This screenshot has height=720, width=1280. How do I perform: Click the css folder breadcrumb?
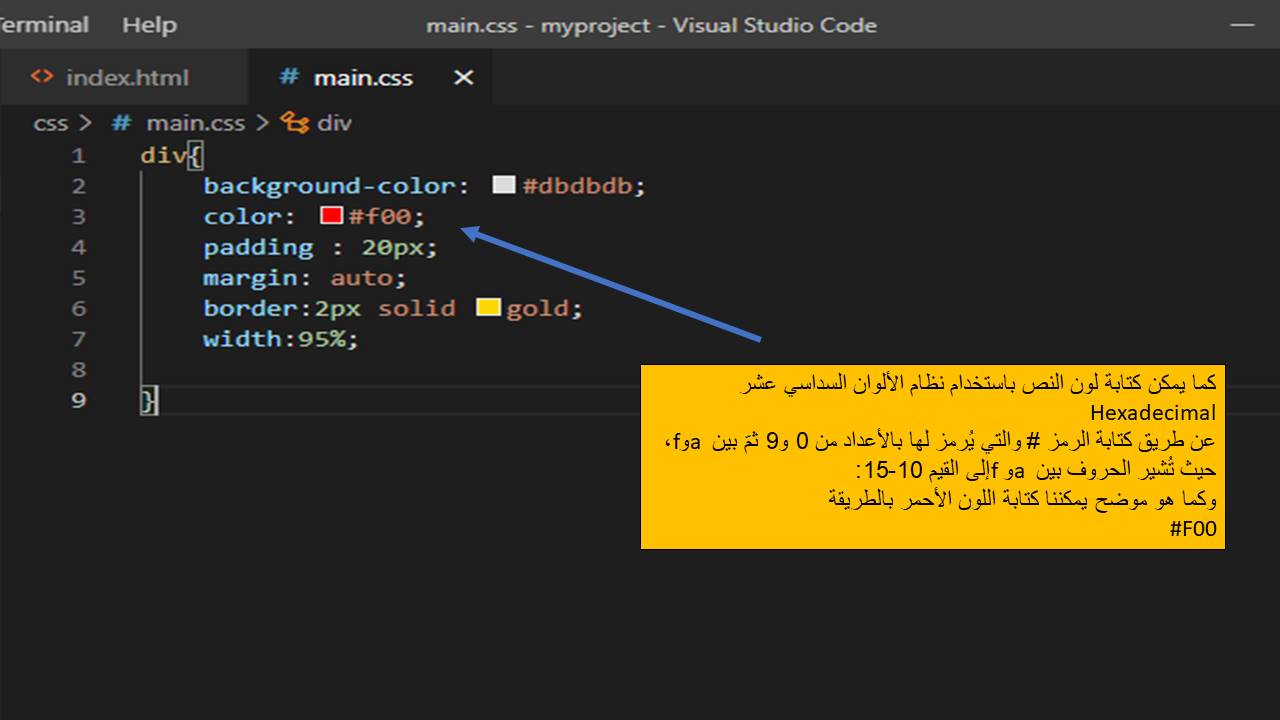click(x=50, y=123)
